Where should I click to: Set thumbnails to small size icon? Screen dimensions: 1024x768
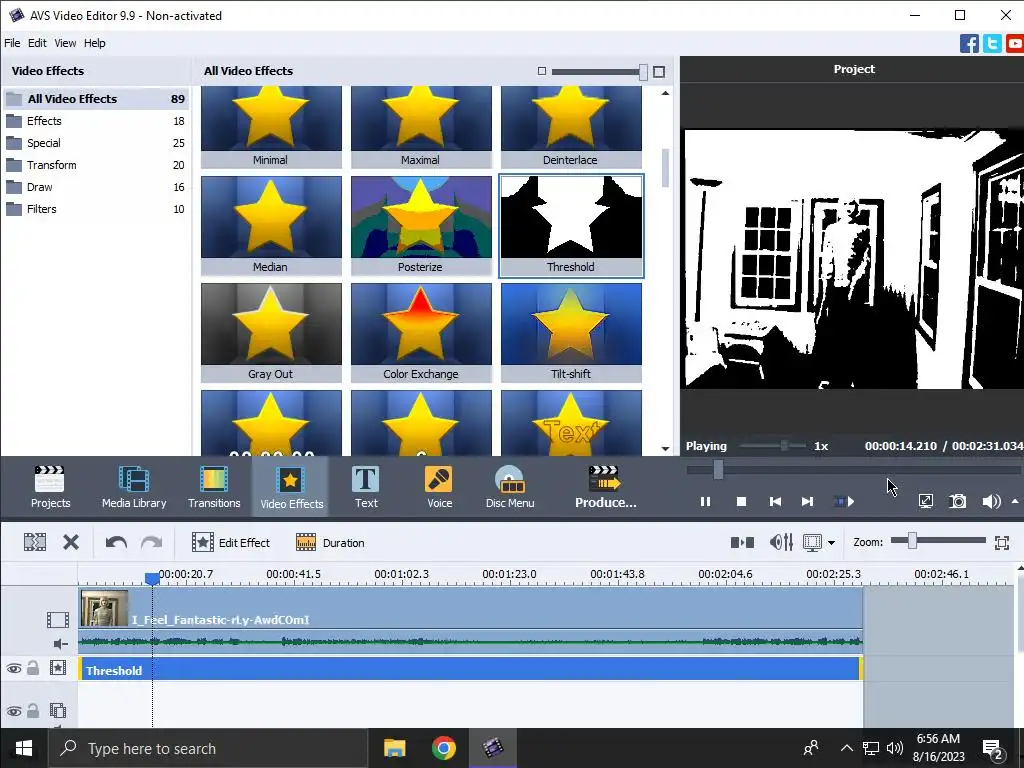coord(541,71)
